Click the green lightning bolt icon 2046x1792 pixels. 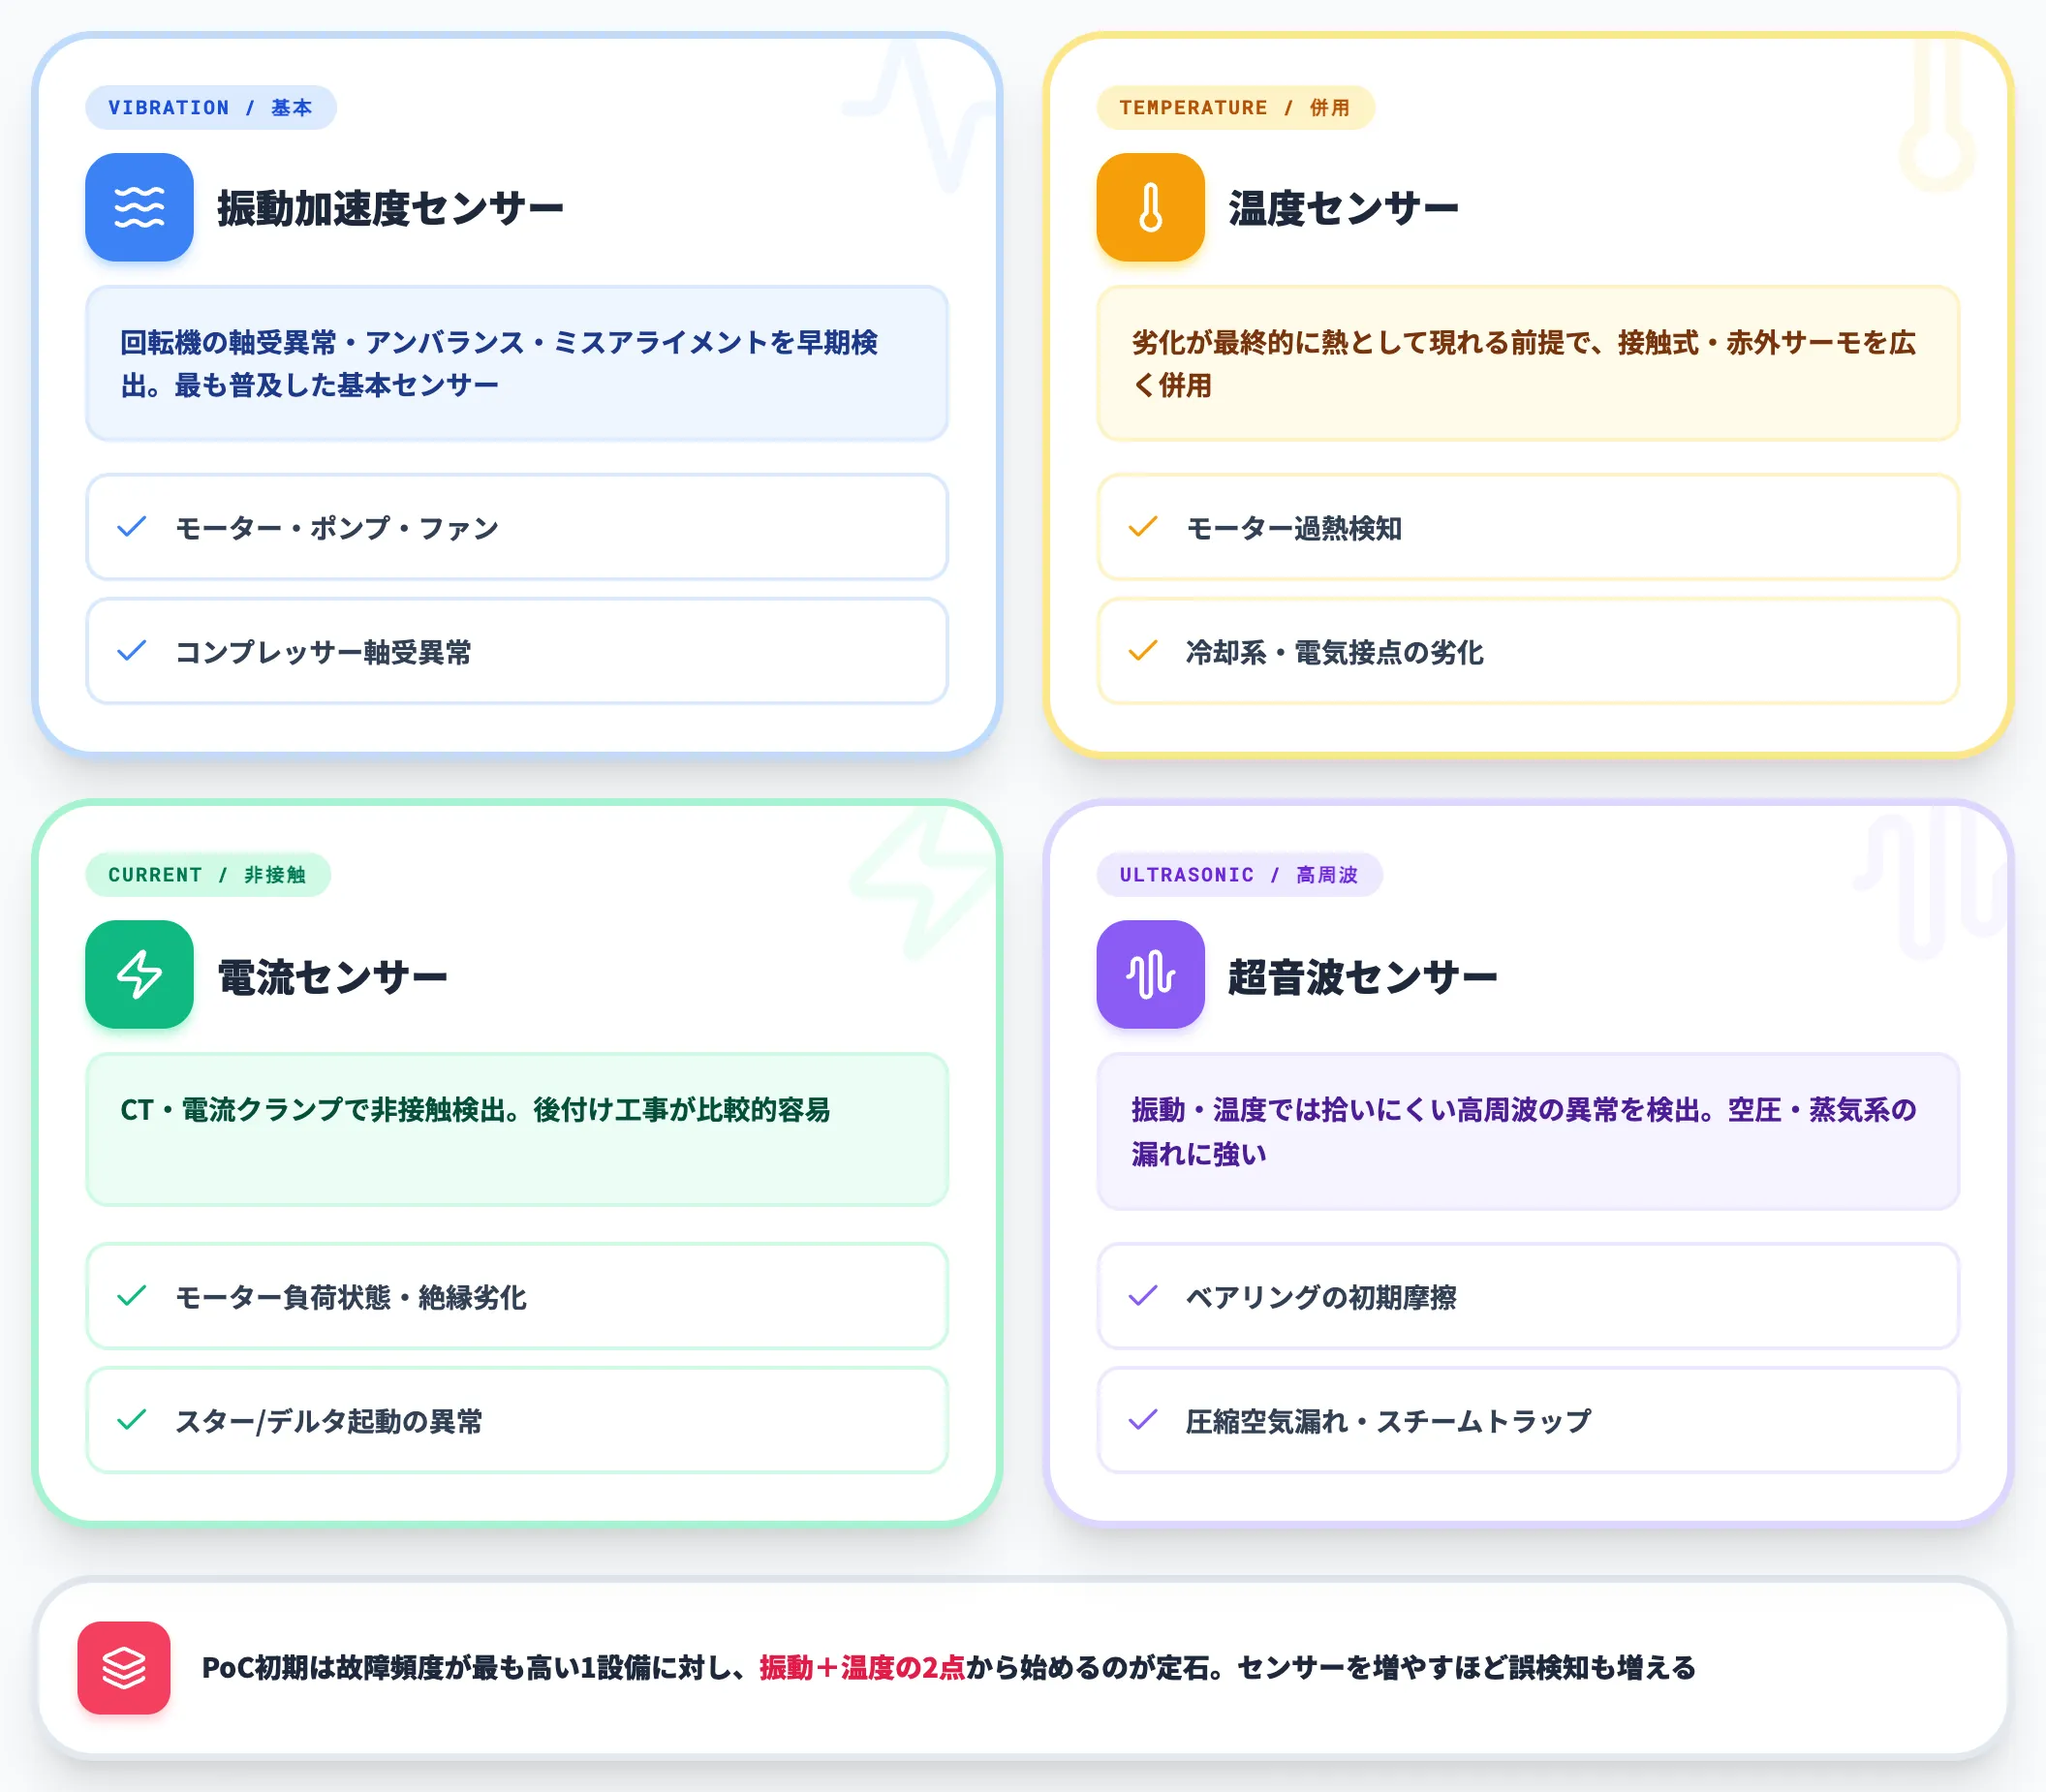coord(139,974)
